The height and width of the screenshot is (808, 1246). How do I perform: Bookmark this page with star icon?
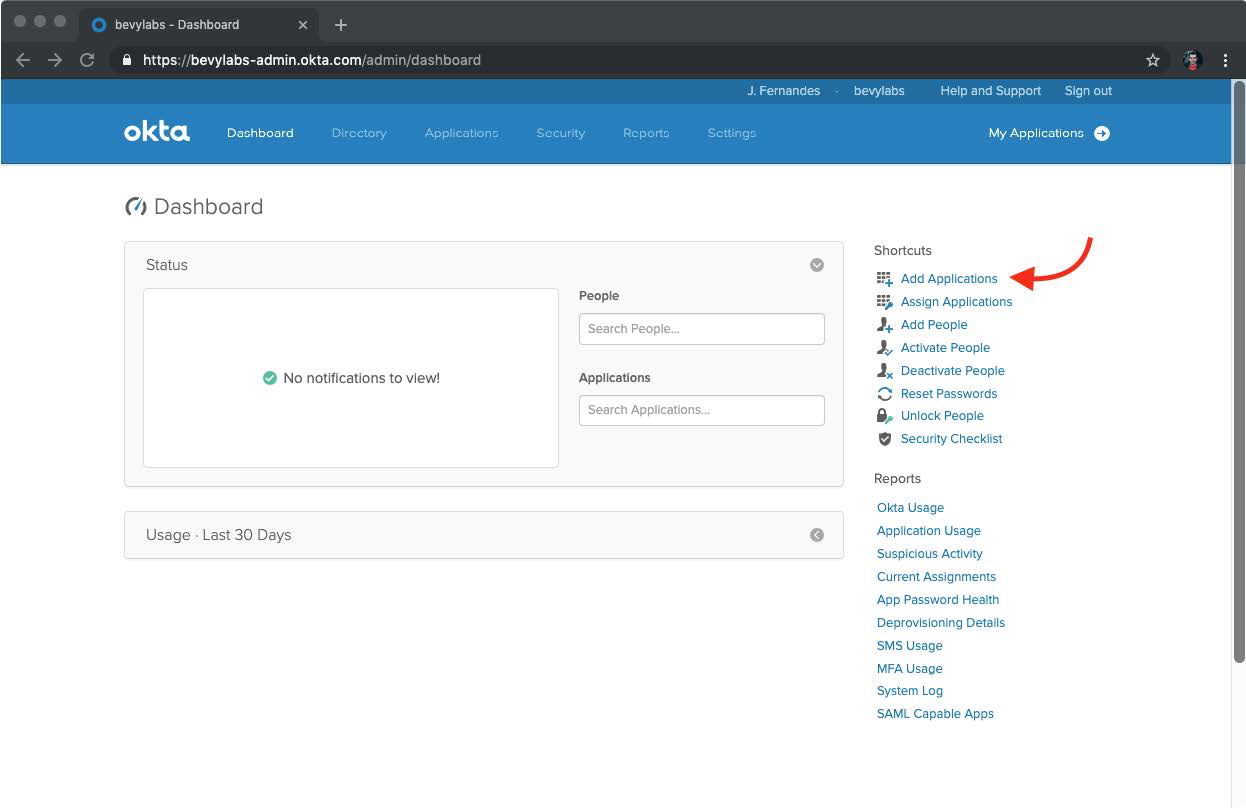point(1152,60)
